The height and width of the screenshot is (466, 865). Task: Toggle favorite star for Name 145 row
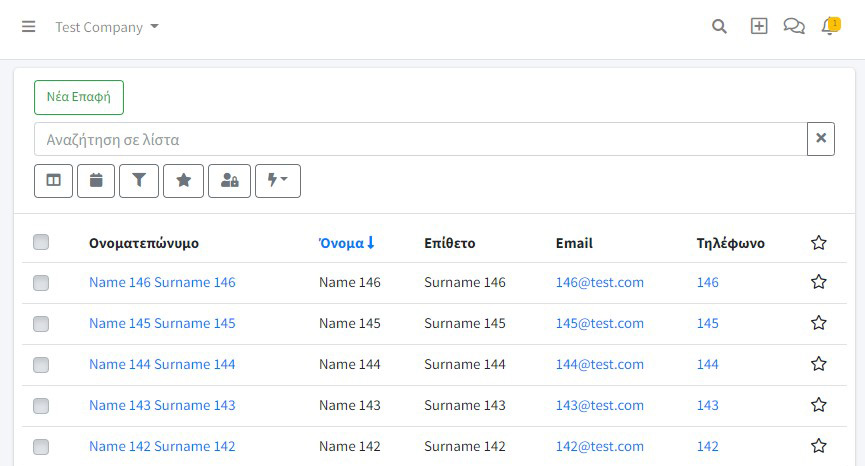819,323
